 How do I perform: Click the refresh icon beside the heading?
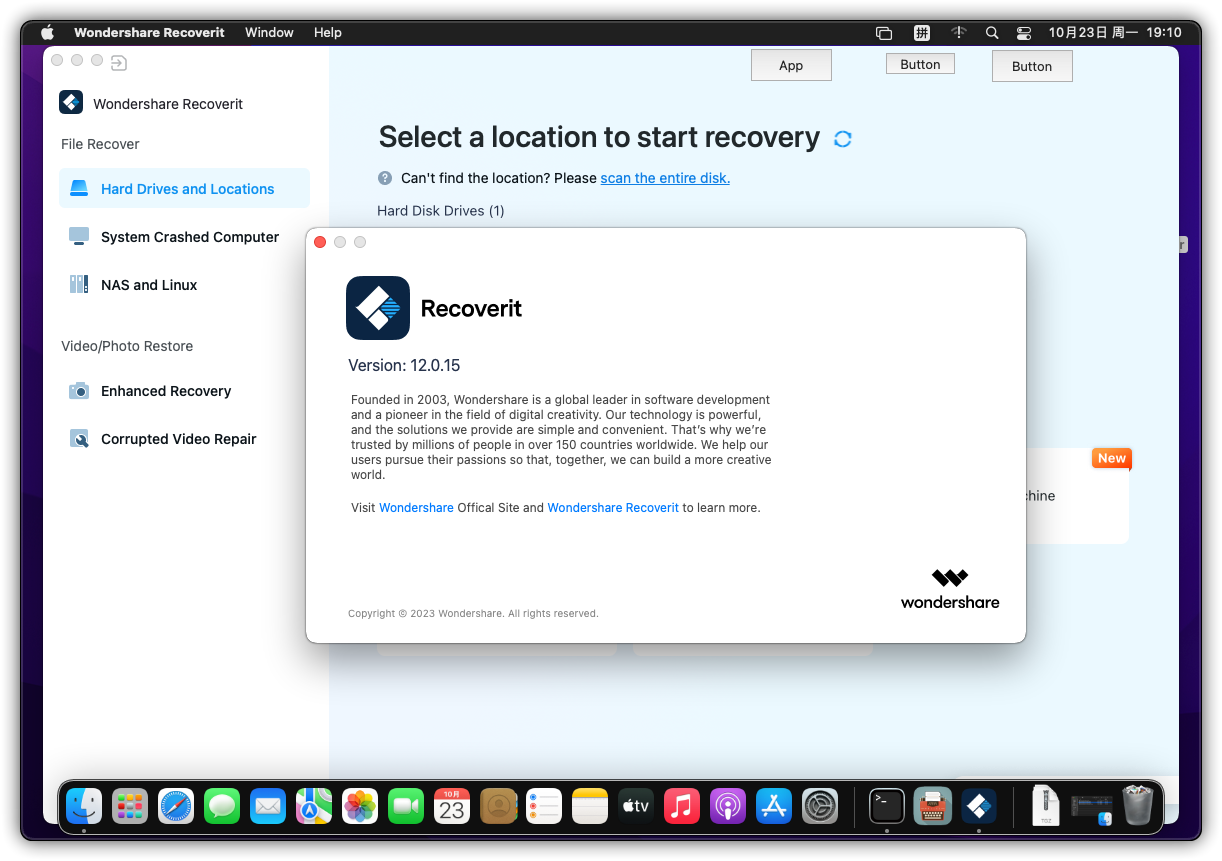(x=842, y=139)
